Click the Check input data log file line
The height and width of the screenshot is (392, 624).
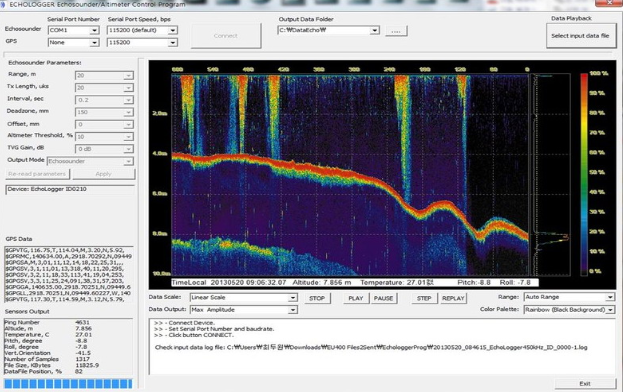tap(371, 347)
